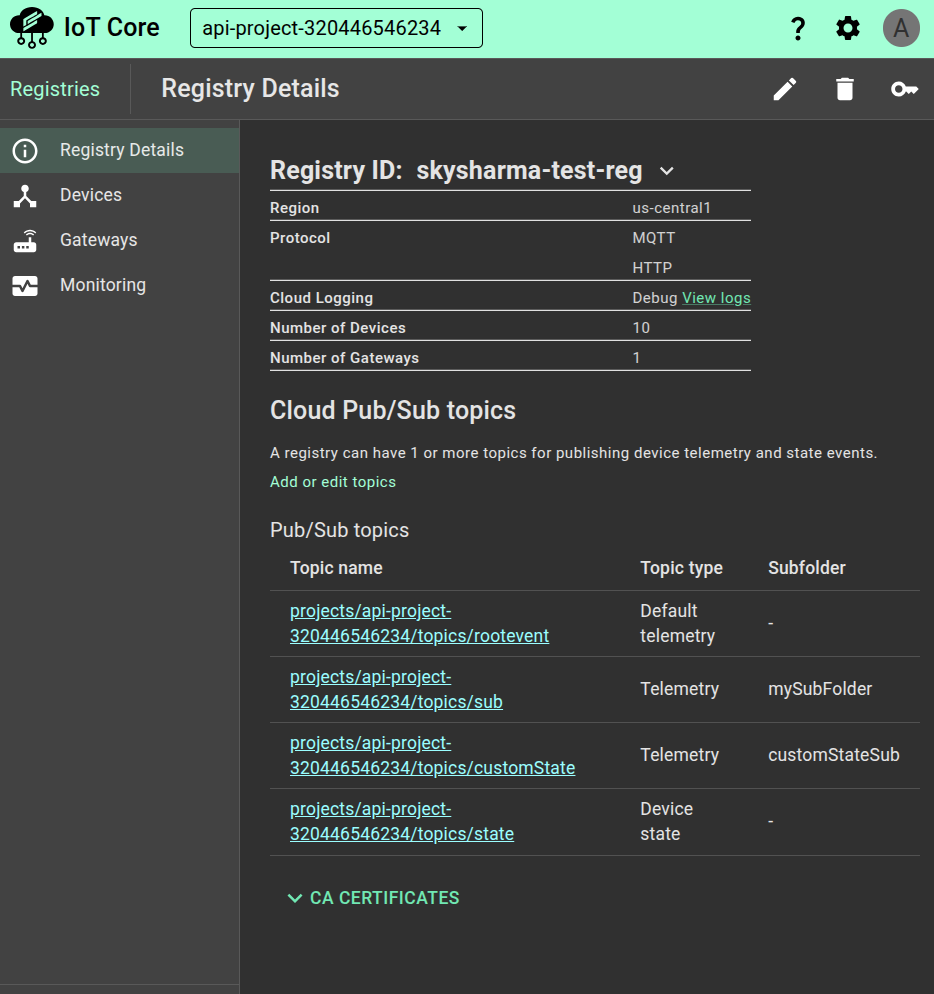Click the key icon in header

[904, 89]
